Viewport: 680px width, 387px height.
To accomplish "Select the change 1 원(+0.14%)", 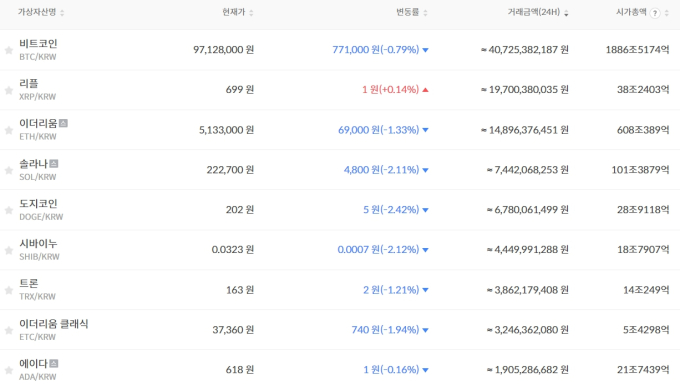I will 391,90.
